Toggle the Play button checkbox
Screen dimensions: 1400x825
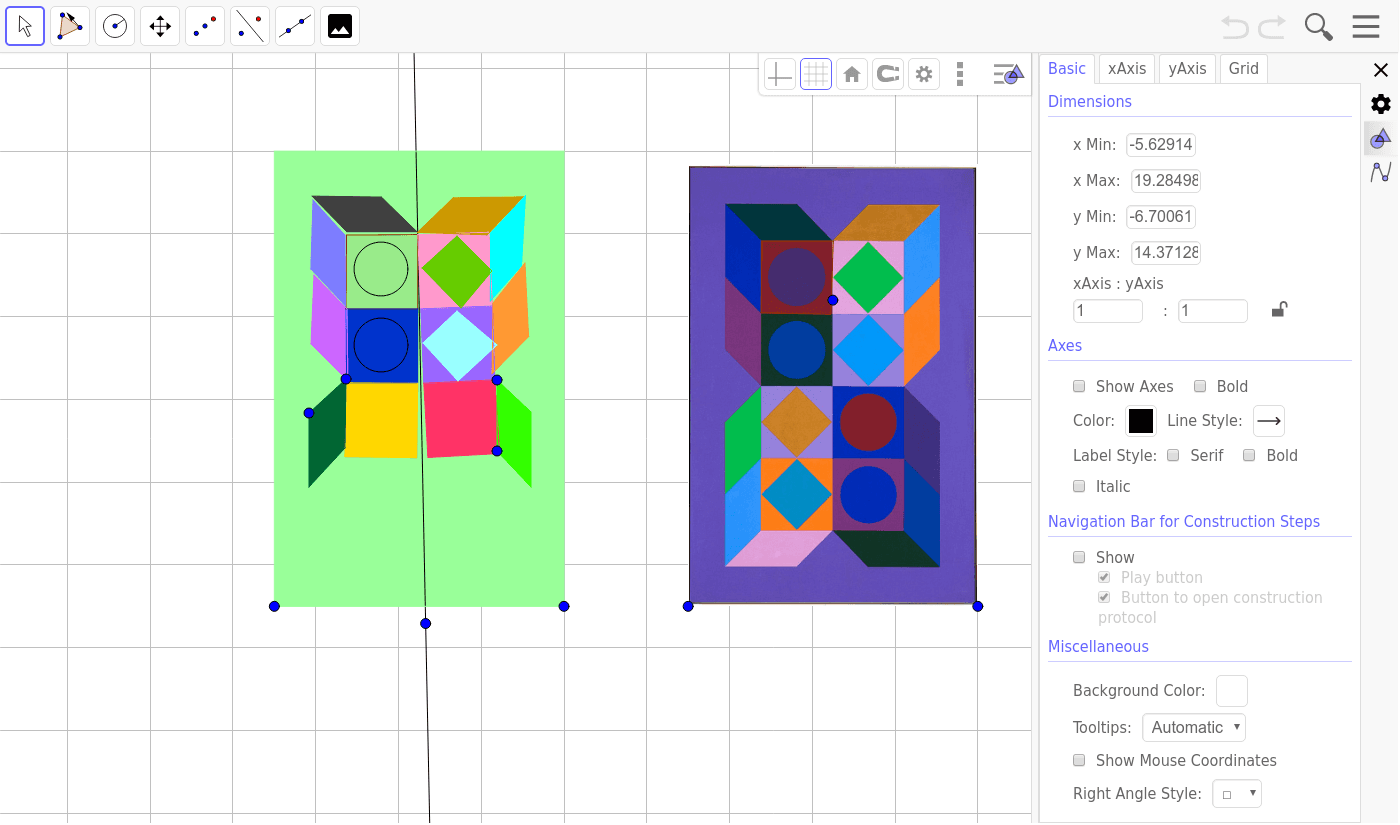coord(1104,577)
